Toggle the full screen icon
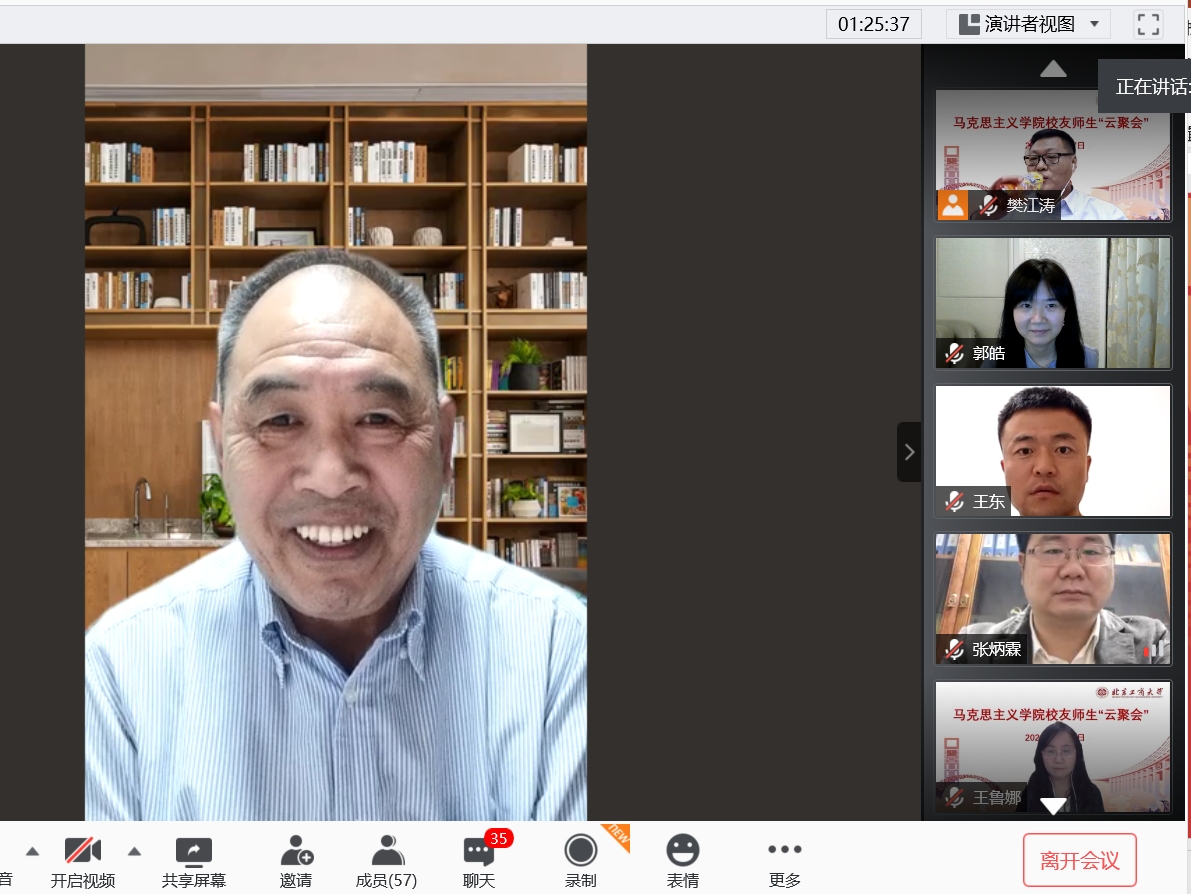Viewport: 1191px width, 894px height. point(1148,24)
